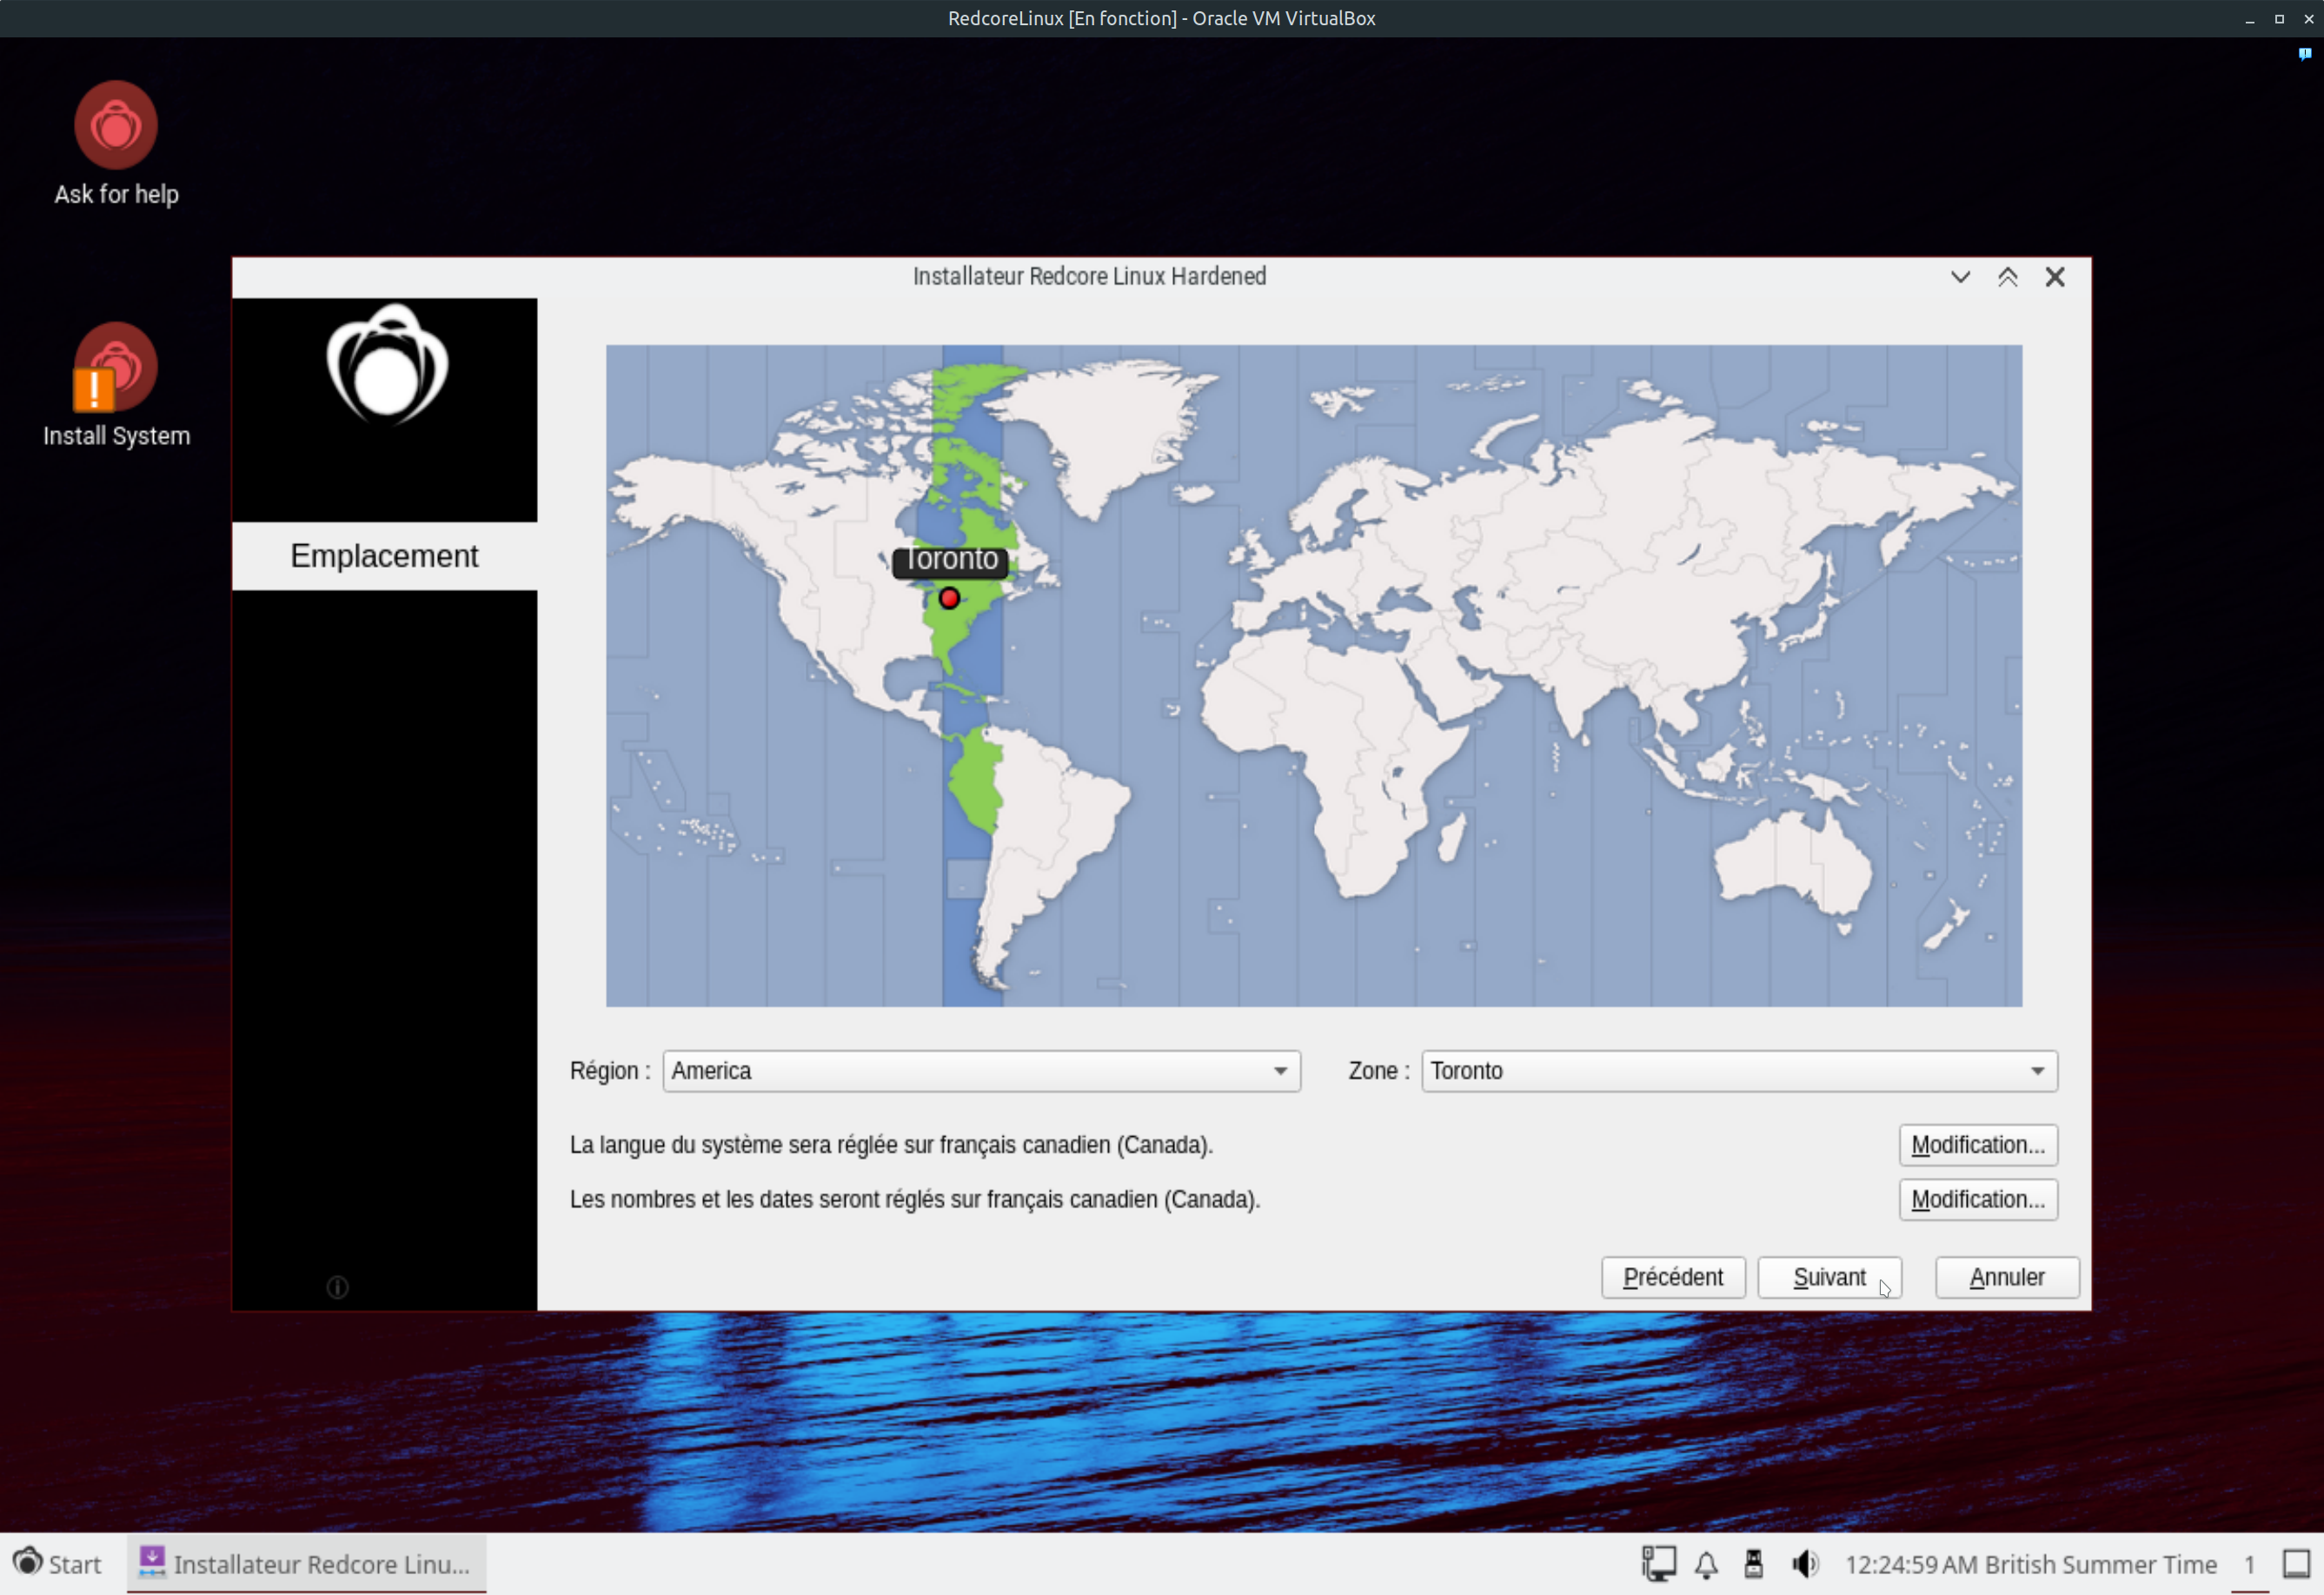Click the Suivant button
The height and width of the screenshot is (1595, 2324).
point(1829,1278)
